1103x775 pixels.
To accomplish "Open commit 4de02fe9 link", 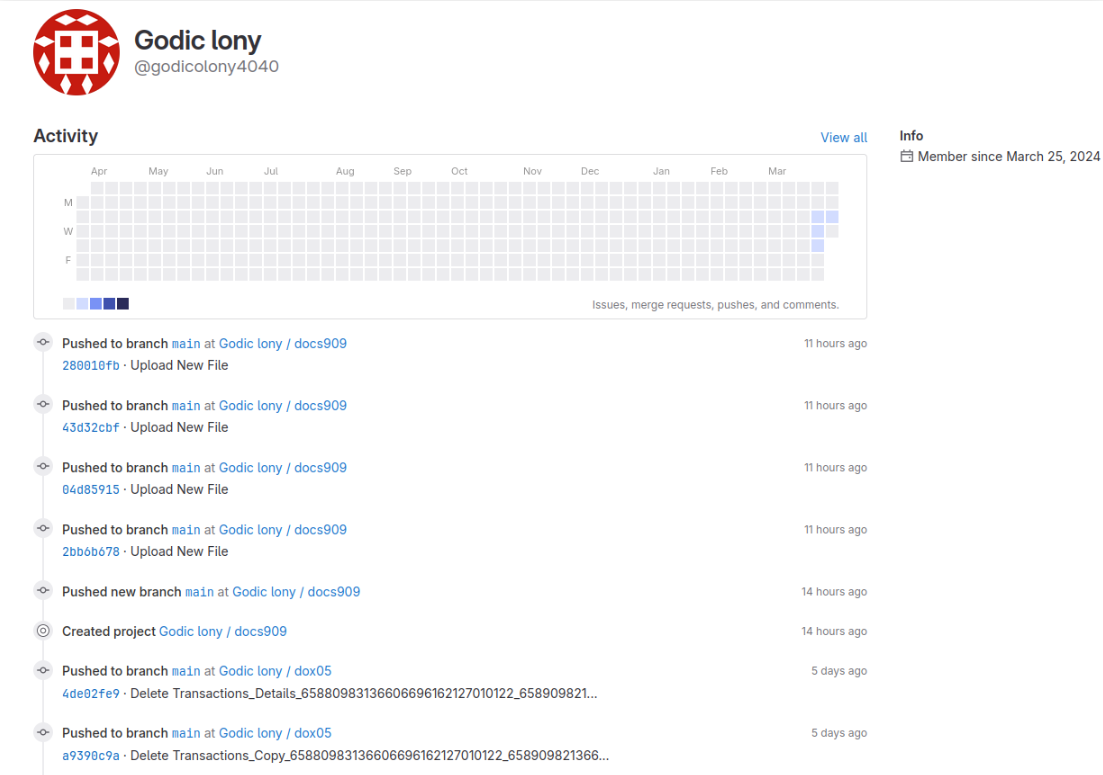I will click(91, 693).
